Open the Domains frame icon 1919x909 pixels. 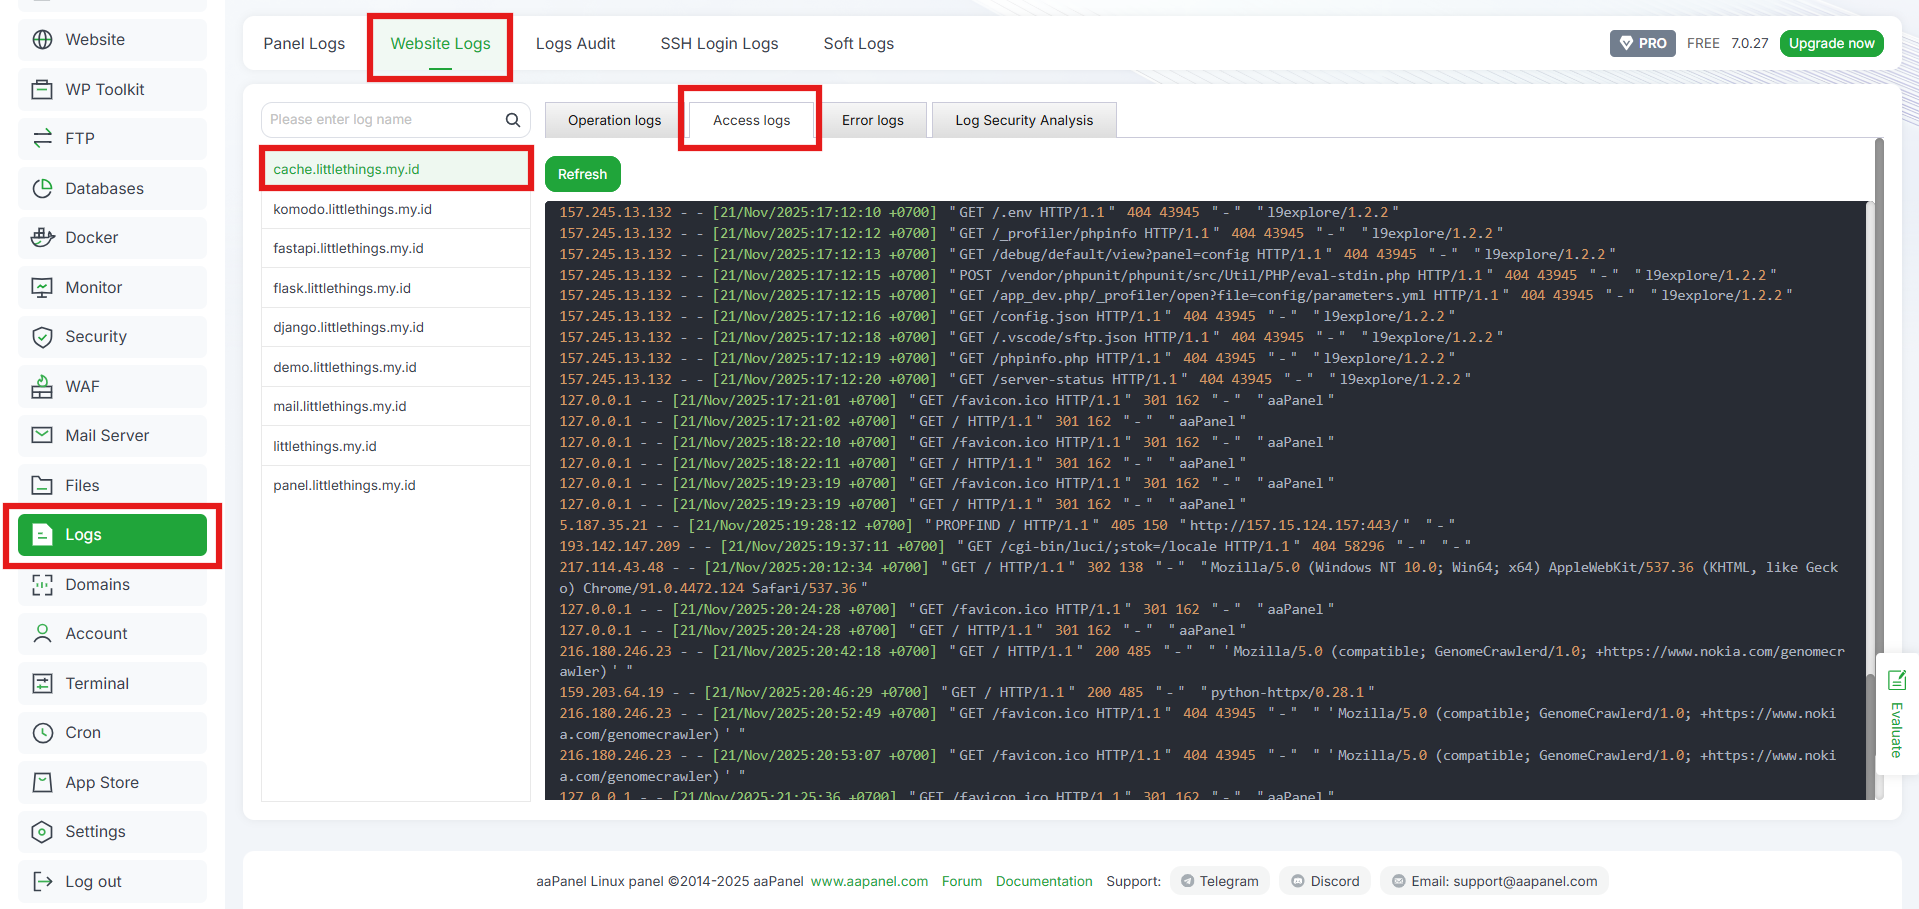(x=42, y=584)
